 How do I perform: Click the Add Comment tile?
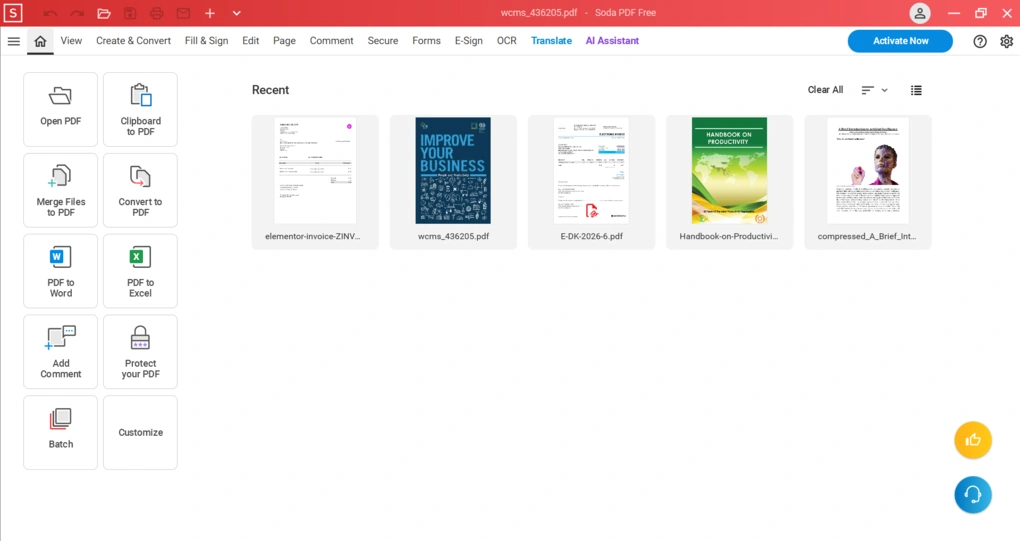(x=60, y=352)
